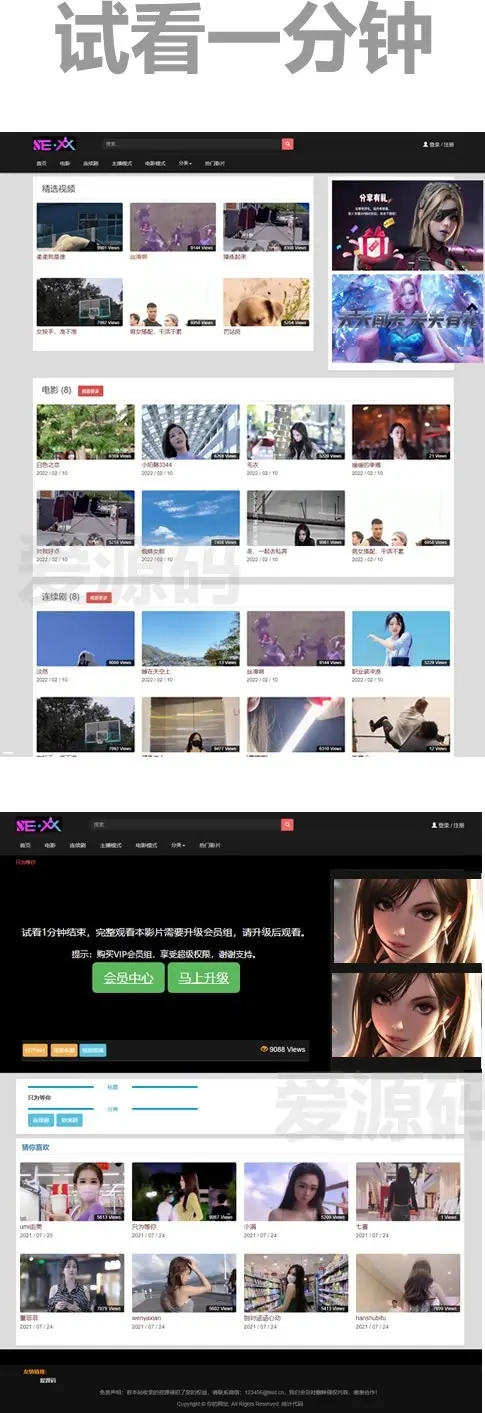Image resolution: width=485 pixels, height=1413 pixels.
Task: Click the red search icon on the player page
Action: point(288,825)
